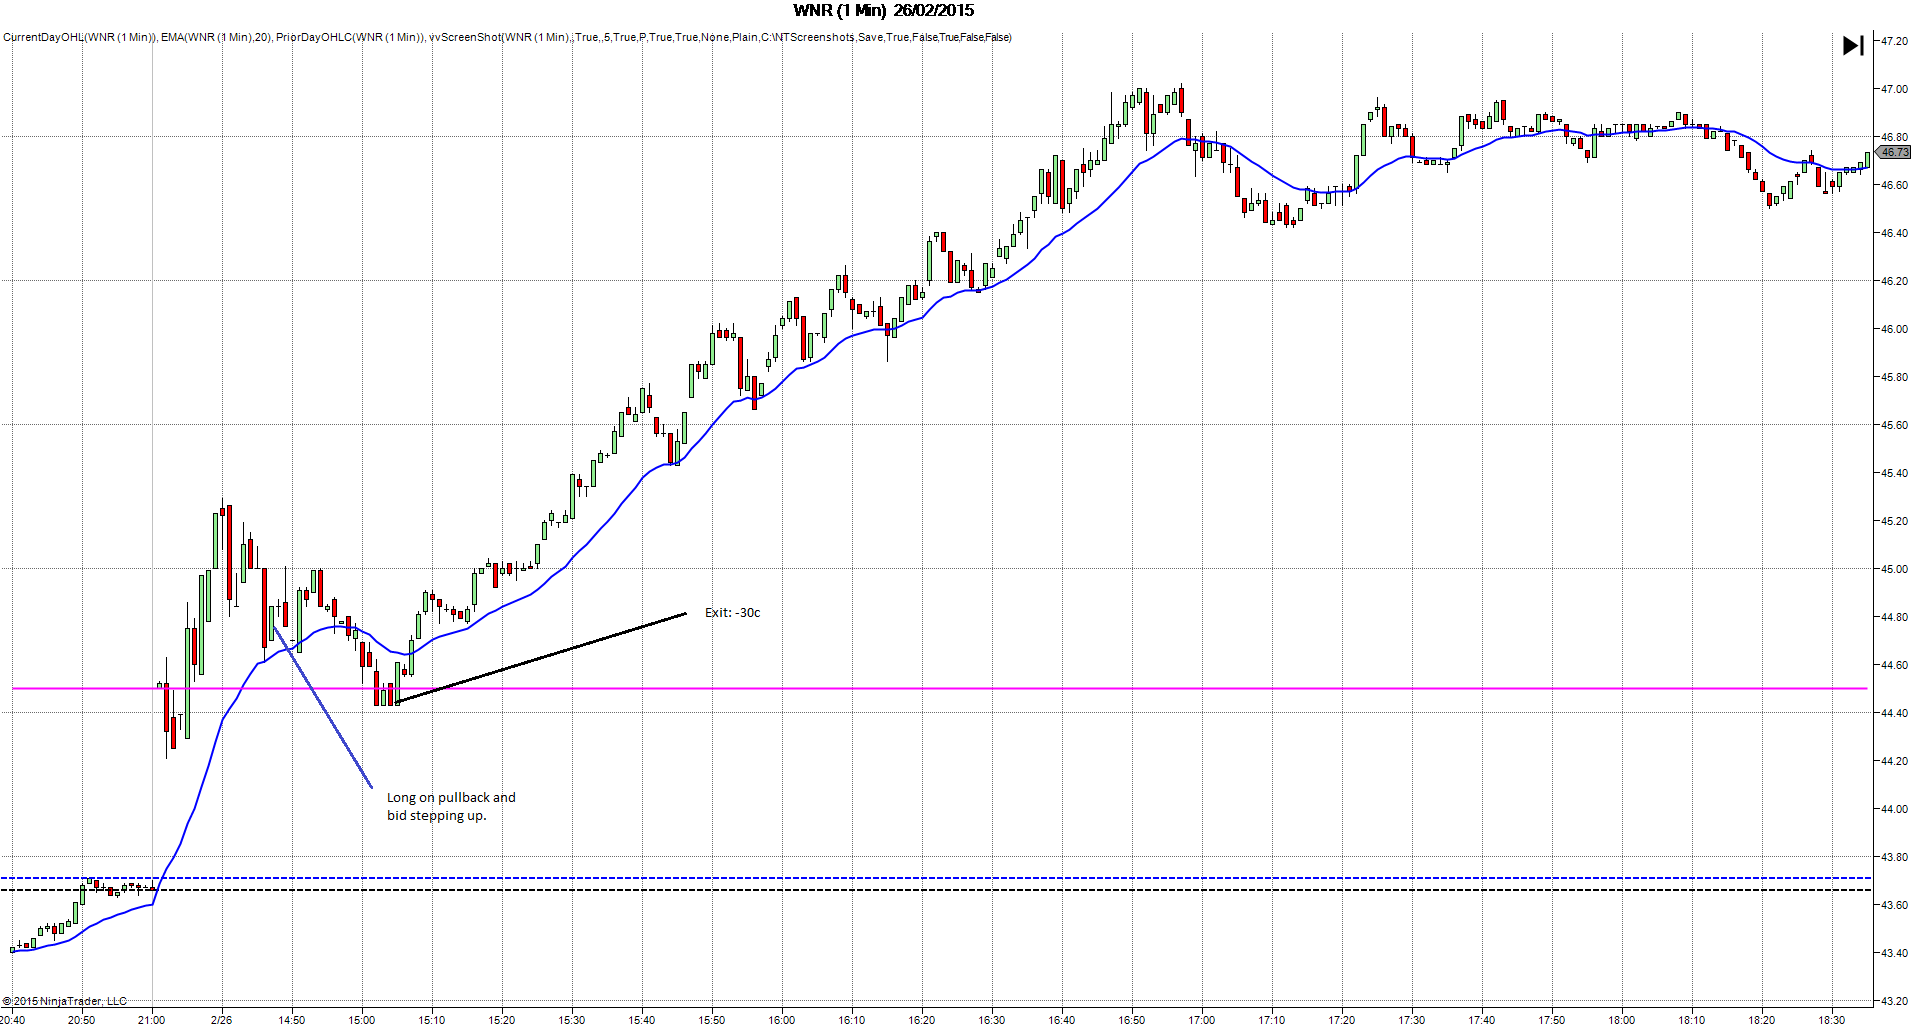Click the 16:00 time axis label
The height and width of the screenshot is (1034, 1920).
(x=782, y=1020)
